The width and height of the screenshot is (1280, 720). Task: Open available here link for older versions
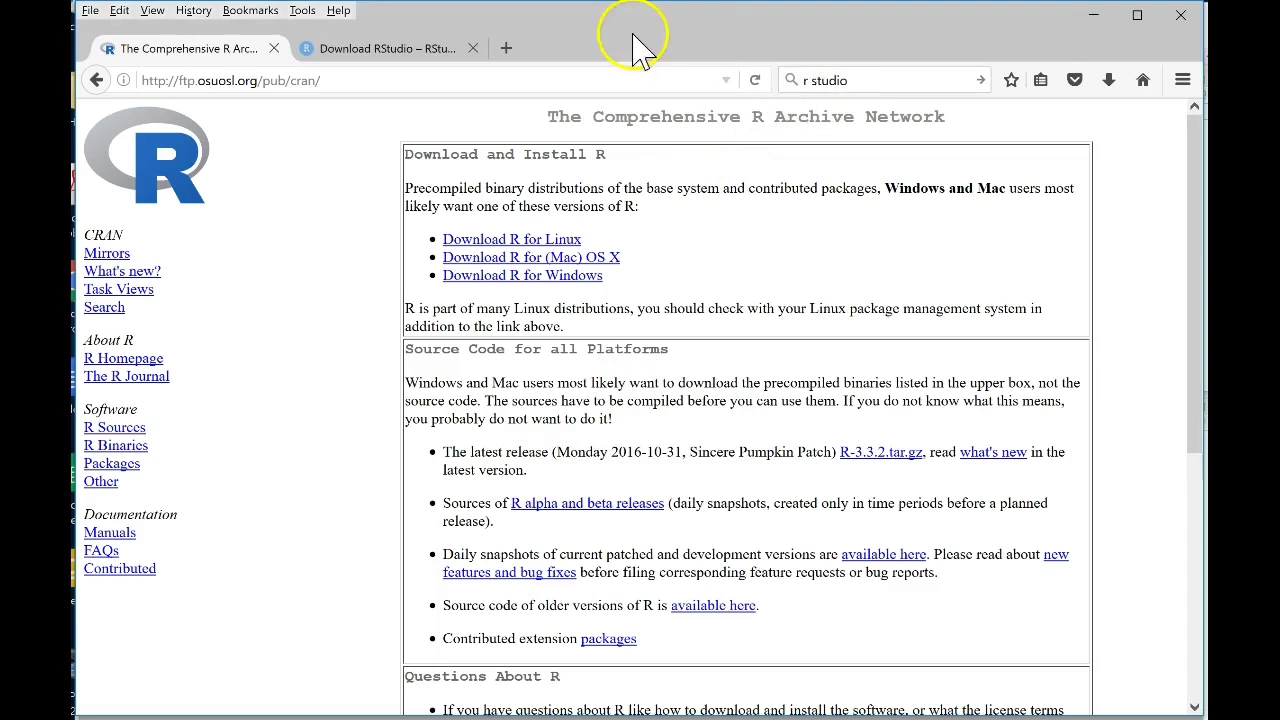713,605
